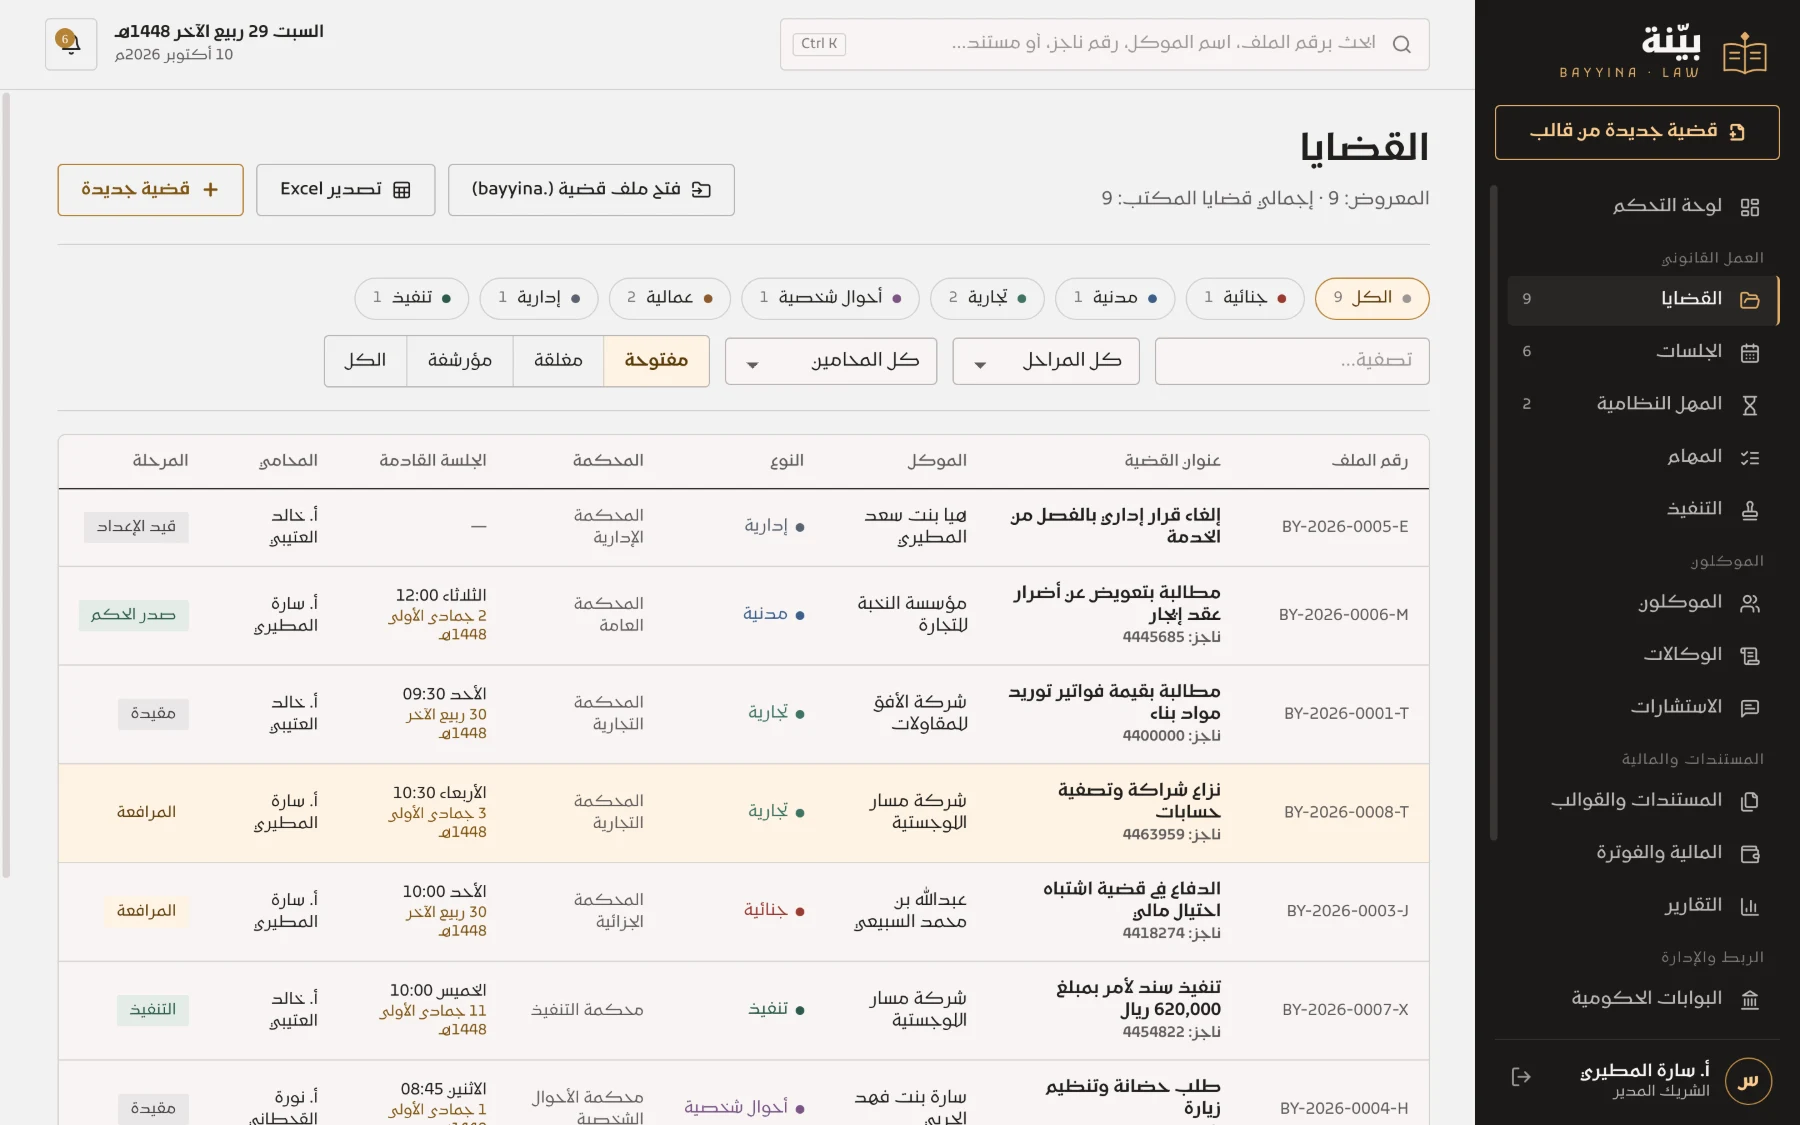Filter by تجارية case type chip

[987, 298]
